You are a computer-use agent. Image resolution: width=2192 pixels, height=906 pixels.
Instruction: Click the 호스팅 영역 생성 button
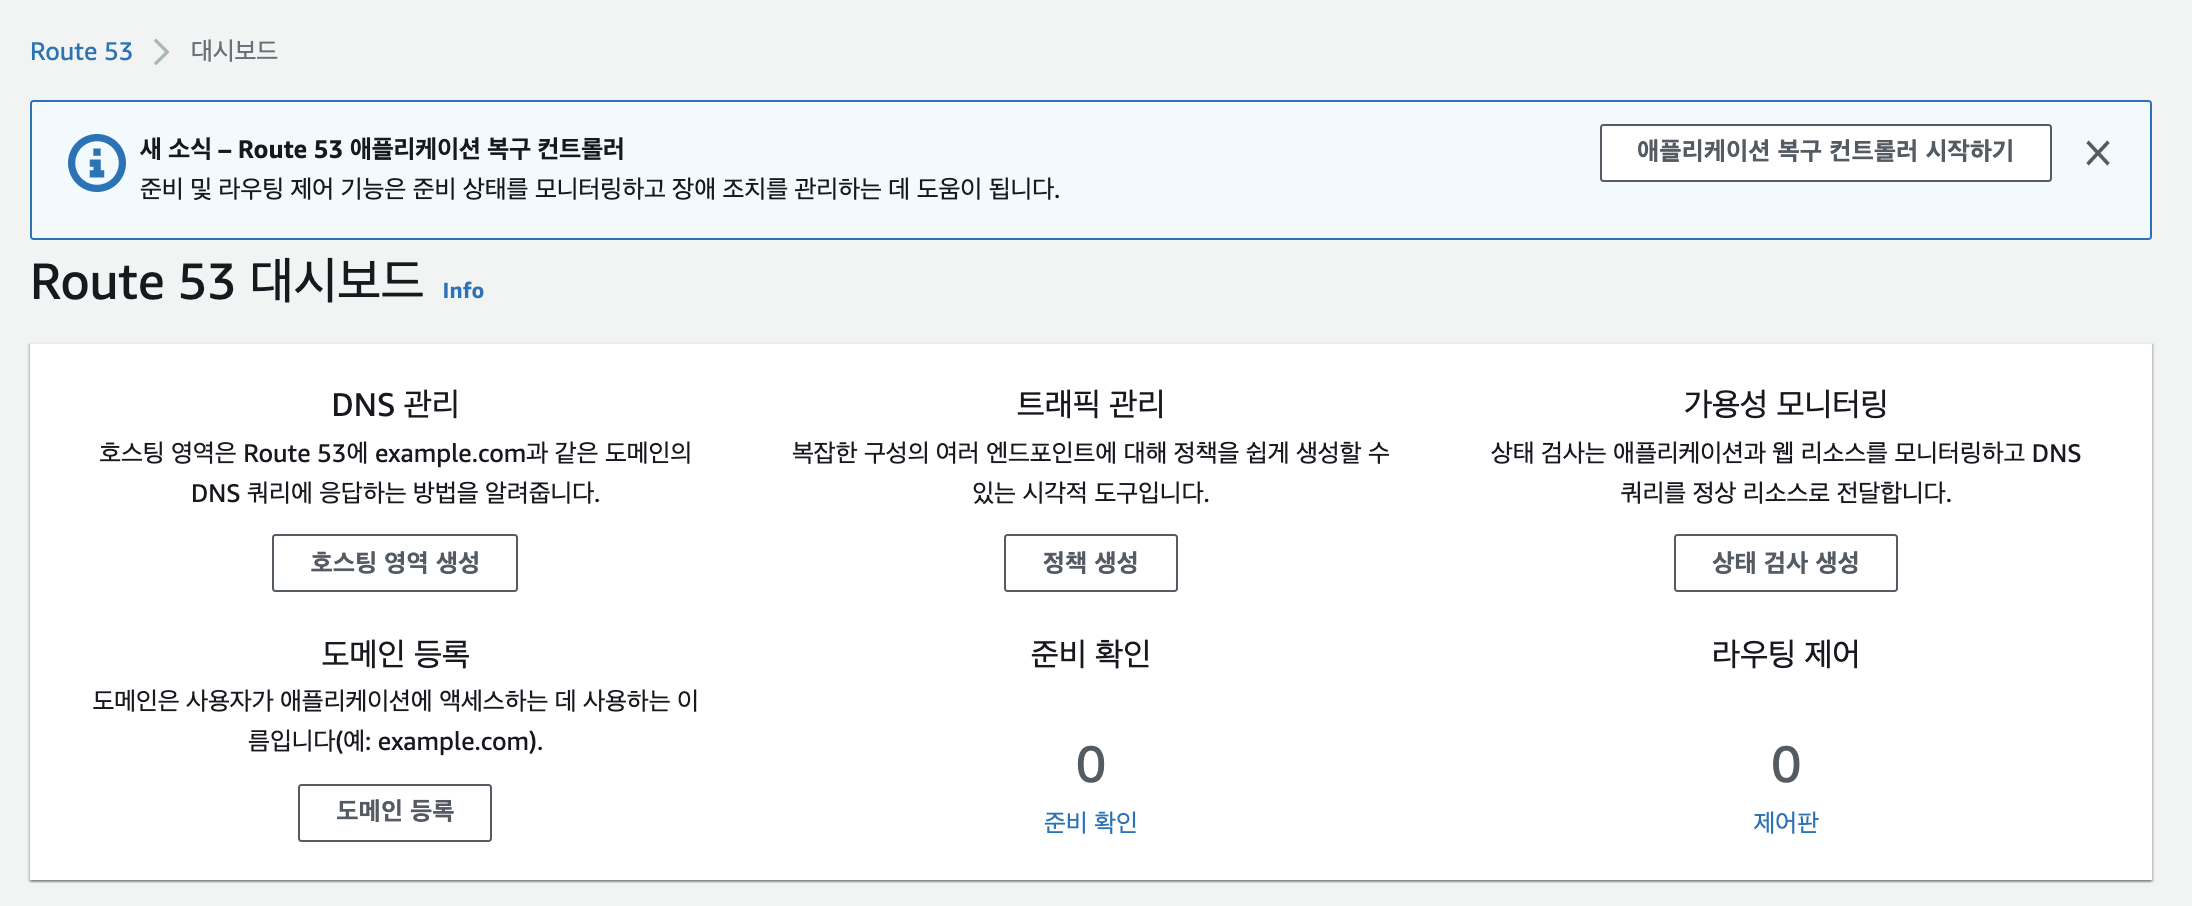pos(395,563)
